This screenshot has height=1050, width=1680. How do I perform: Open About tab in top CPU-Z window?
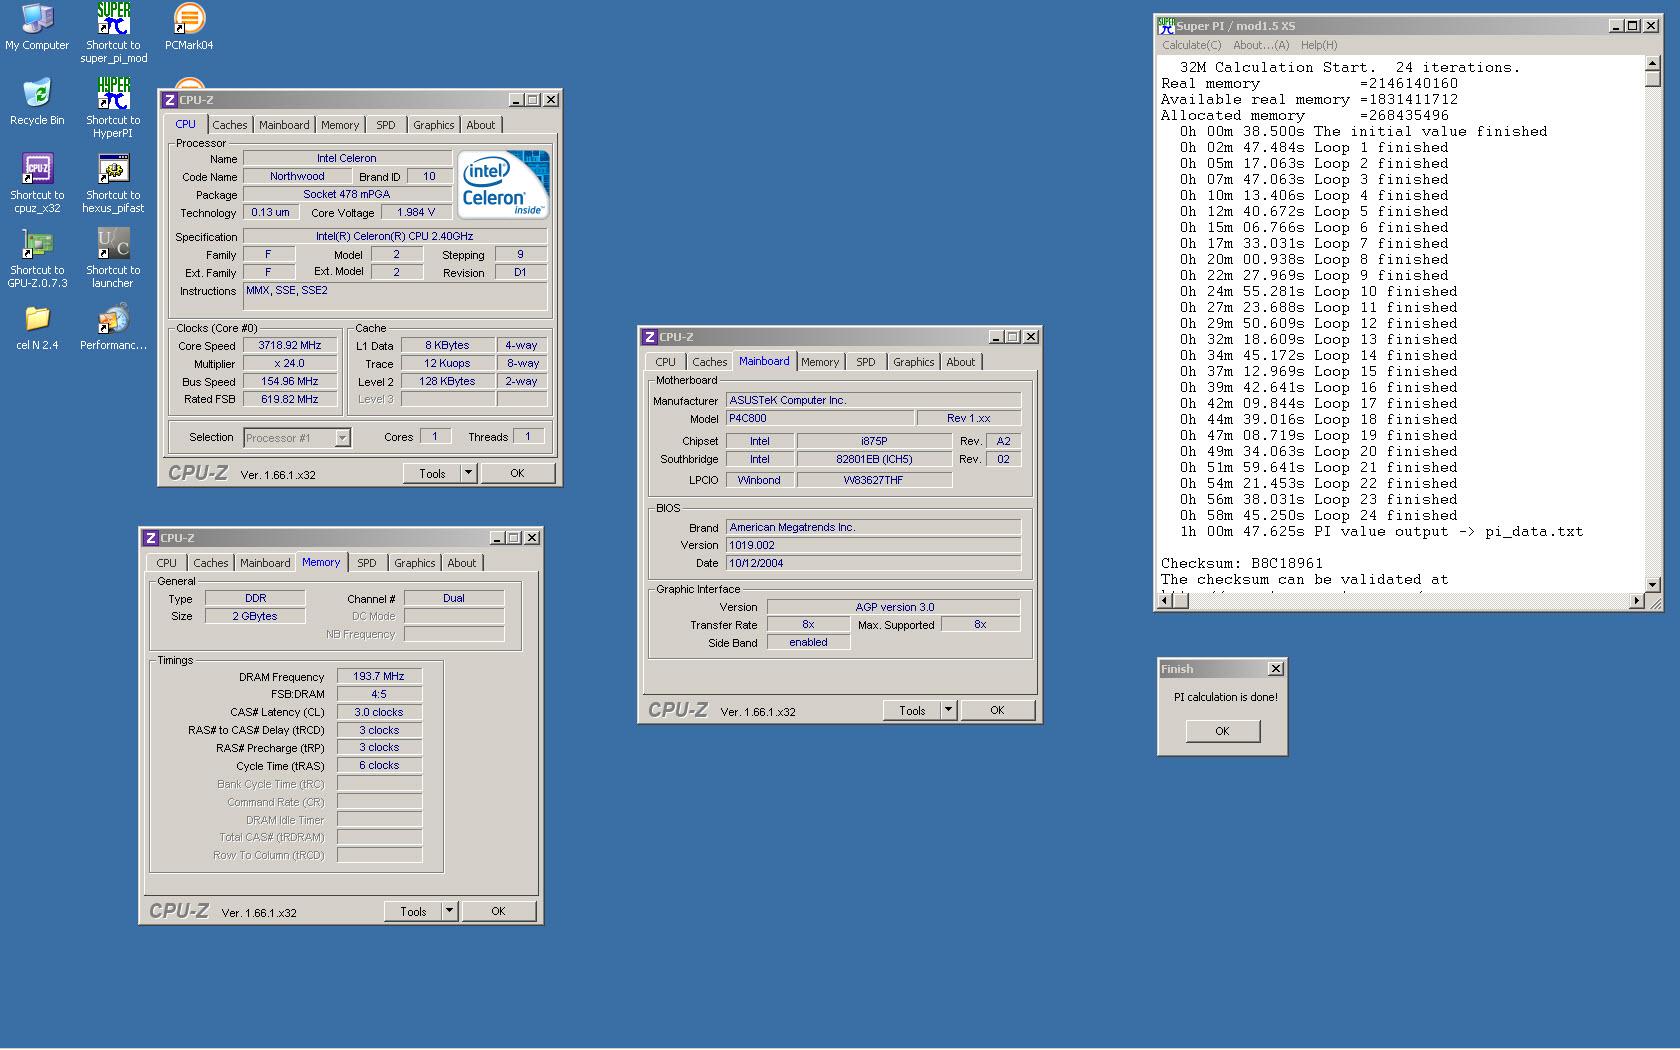click(481, 125)
